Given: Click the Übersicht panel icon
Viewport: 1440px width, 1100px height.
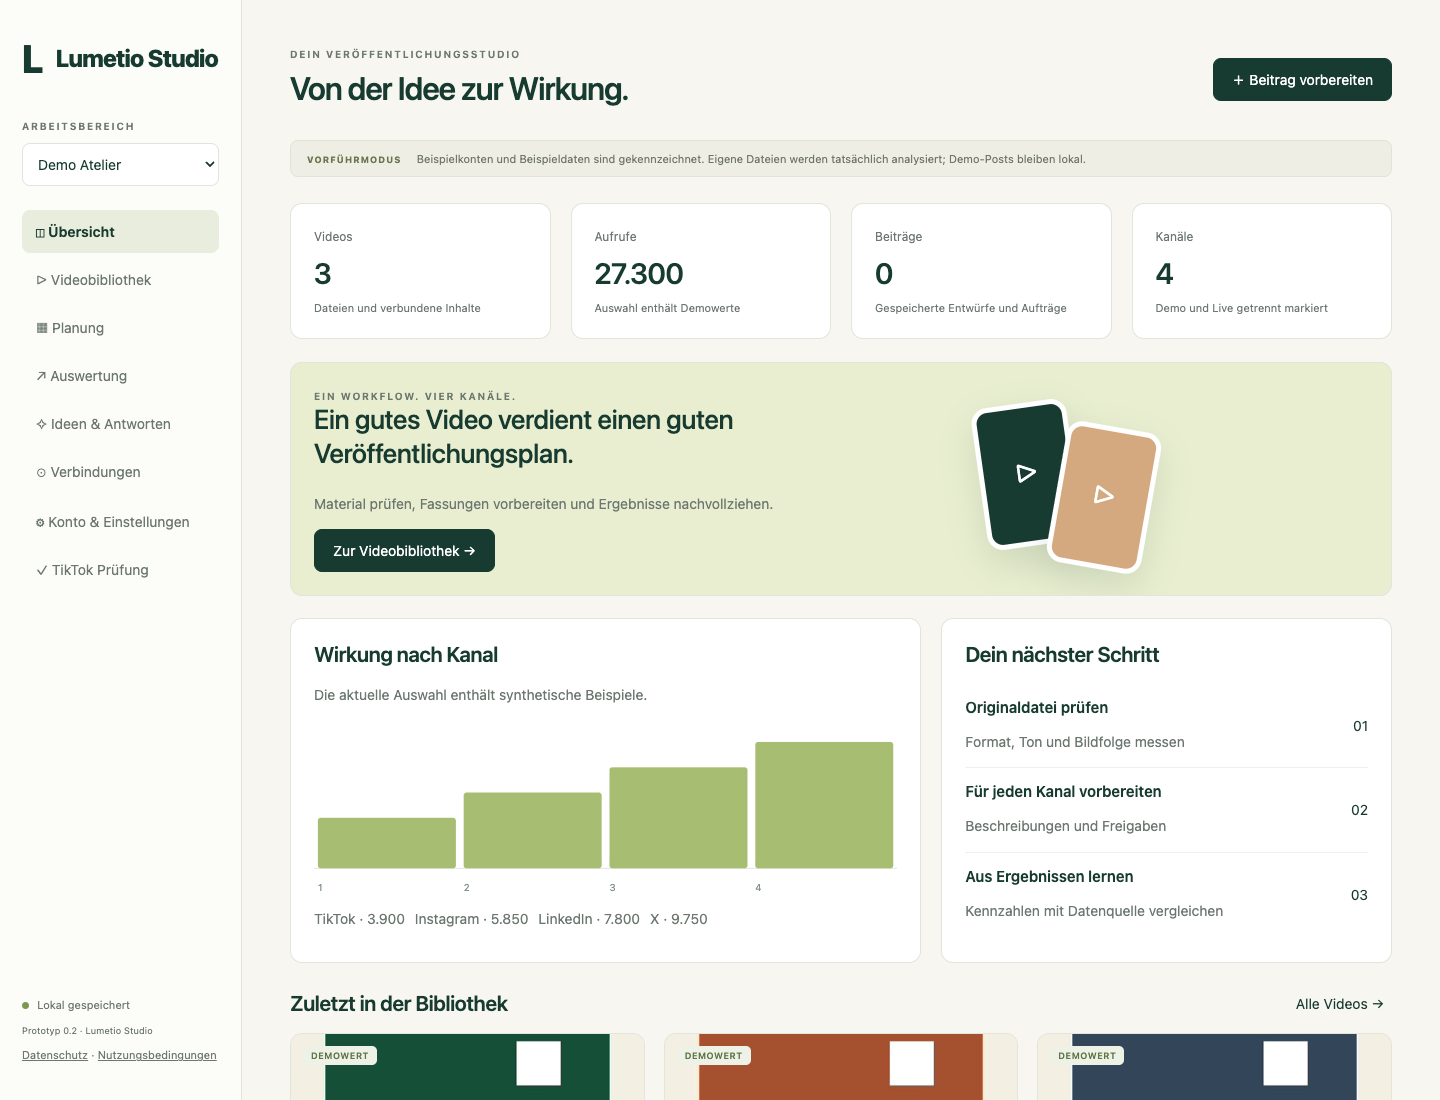Looking at the screenshot, I should point(40,233).
